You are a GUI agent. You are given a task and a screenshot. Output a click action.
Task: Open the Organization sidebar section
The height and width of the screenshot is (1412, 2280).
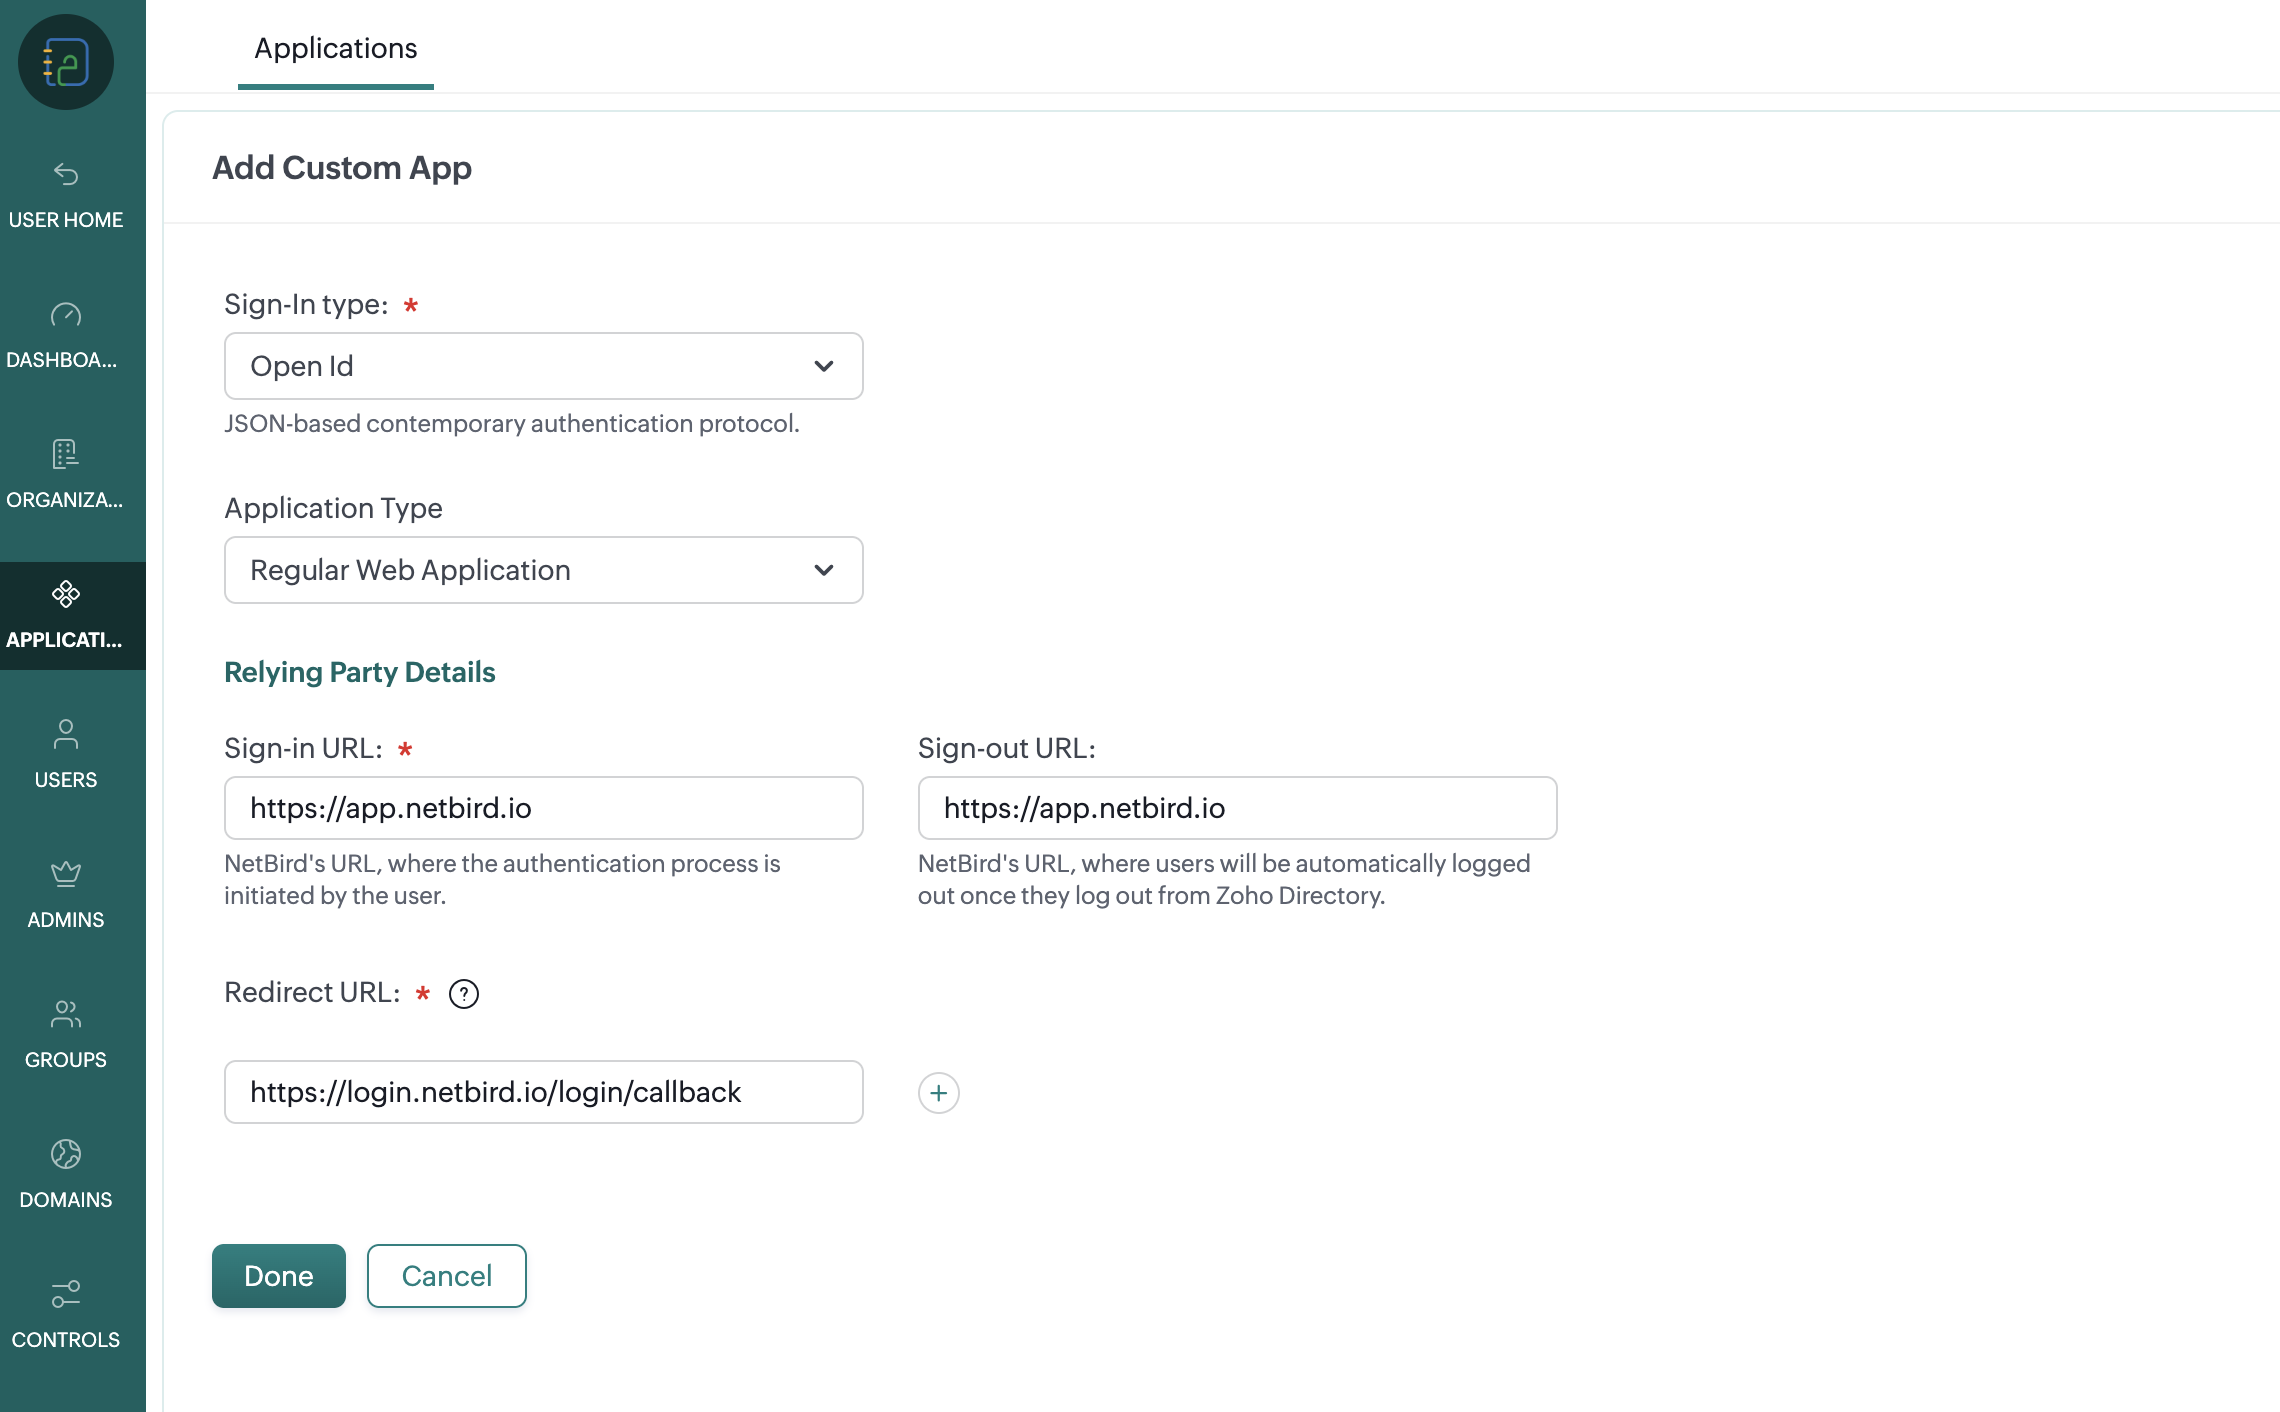point(66,476)
